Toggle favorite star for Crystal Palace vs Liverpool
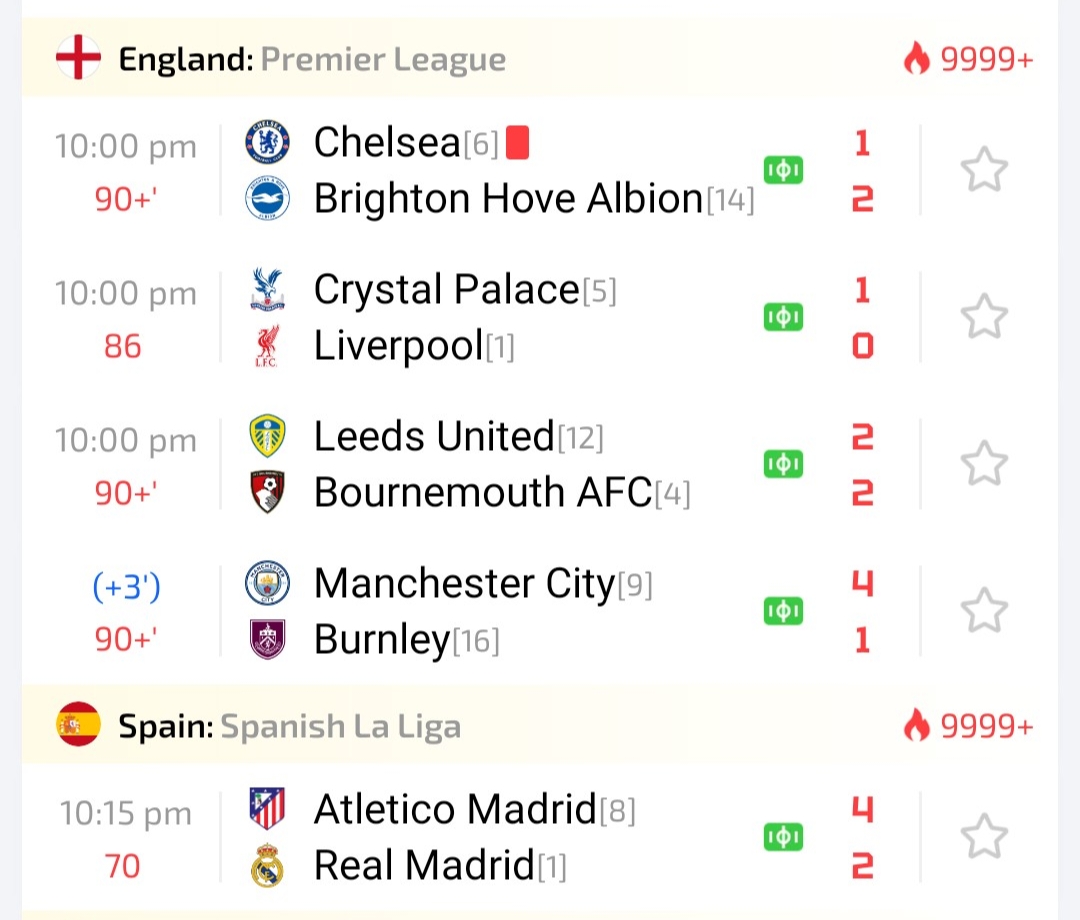The width and height of the screenshot is (1080, 920). [x=984, y=317]
